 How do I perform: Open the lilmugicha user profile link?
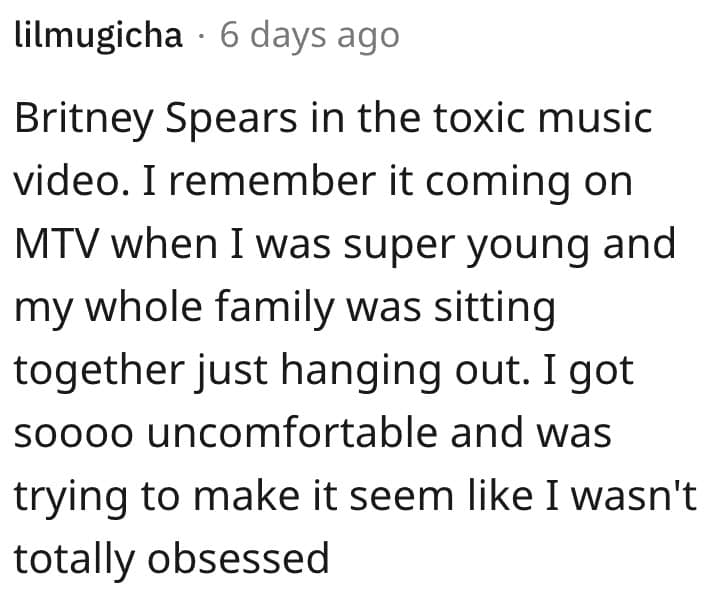(98, 36)
